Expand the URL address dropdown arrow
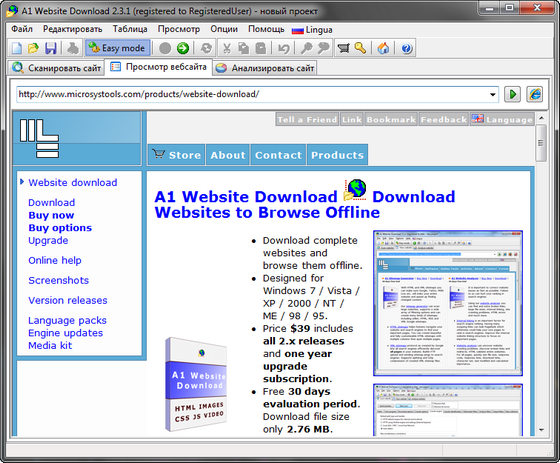Image resolution: width=560 pixels, height=463 pixels. (x=493, y=95)
